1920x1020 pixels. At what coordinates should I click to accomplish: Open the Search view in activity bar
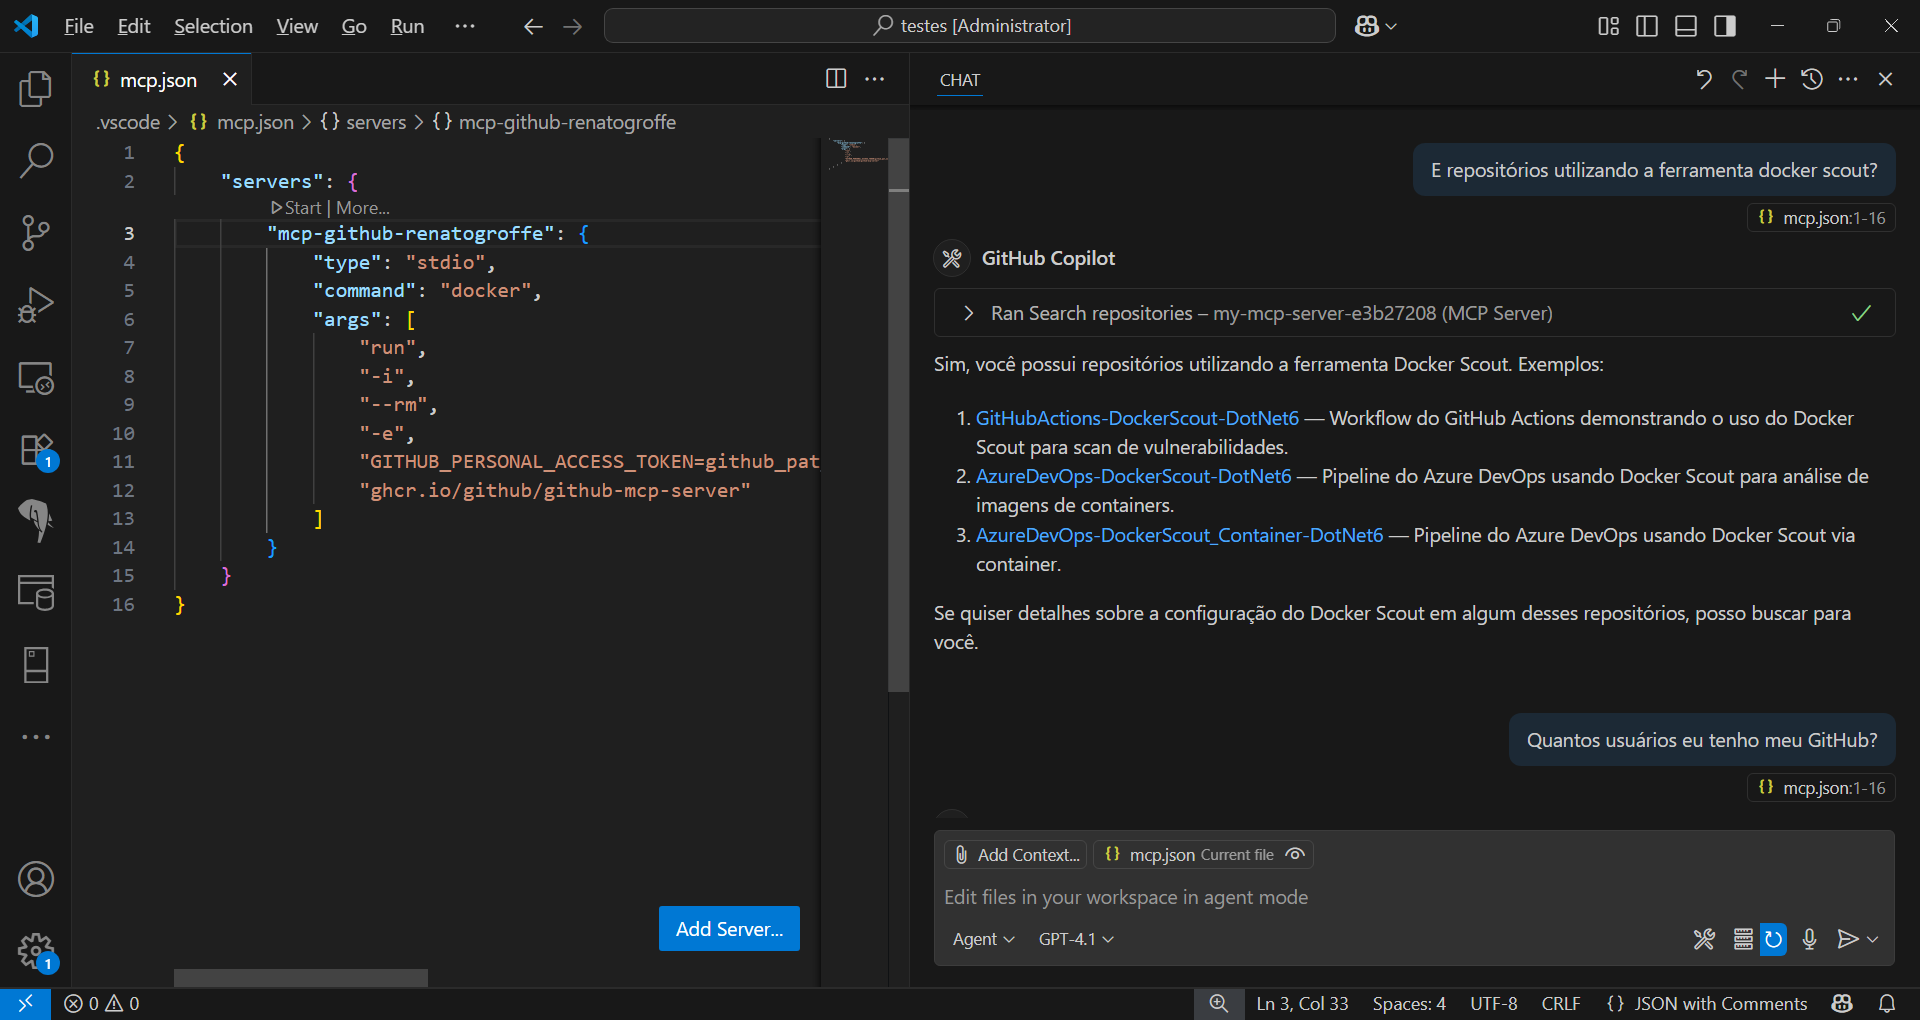[36, 160]
